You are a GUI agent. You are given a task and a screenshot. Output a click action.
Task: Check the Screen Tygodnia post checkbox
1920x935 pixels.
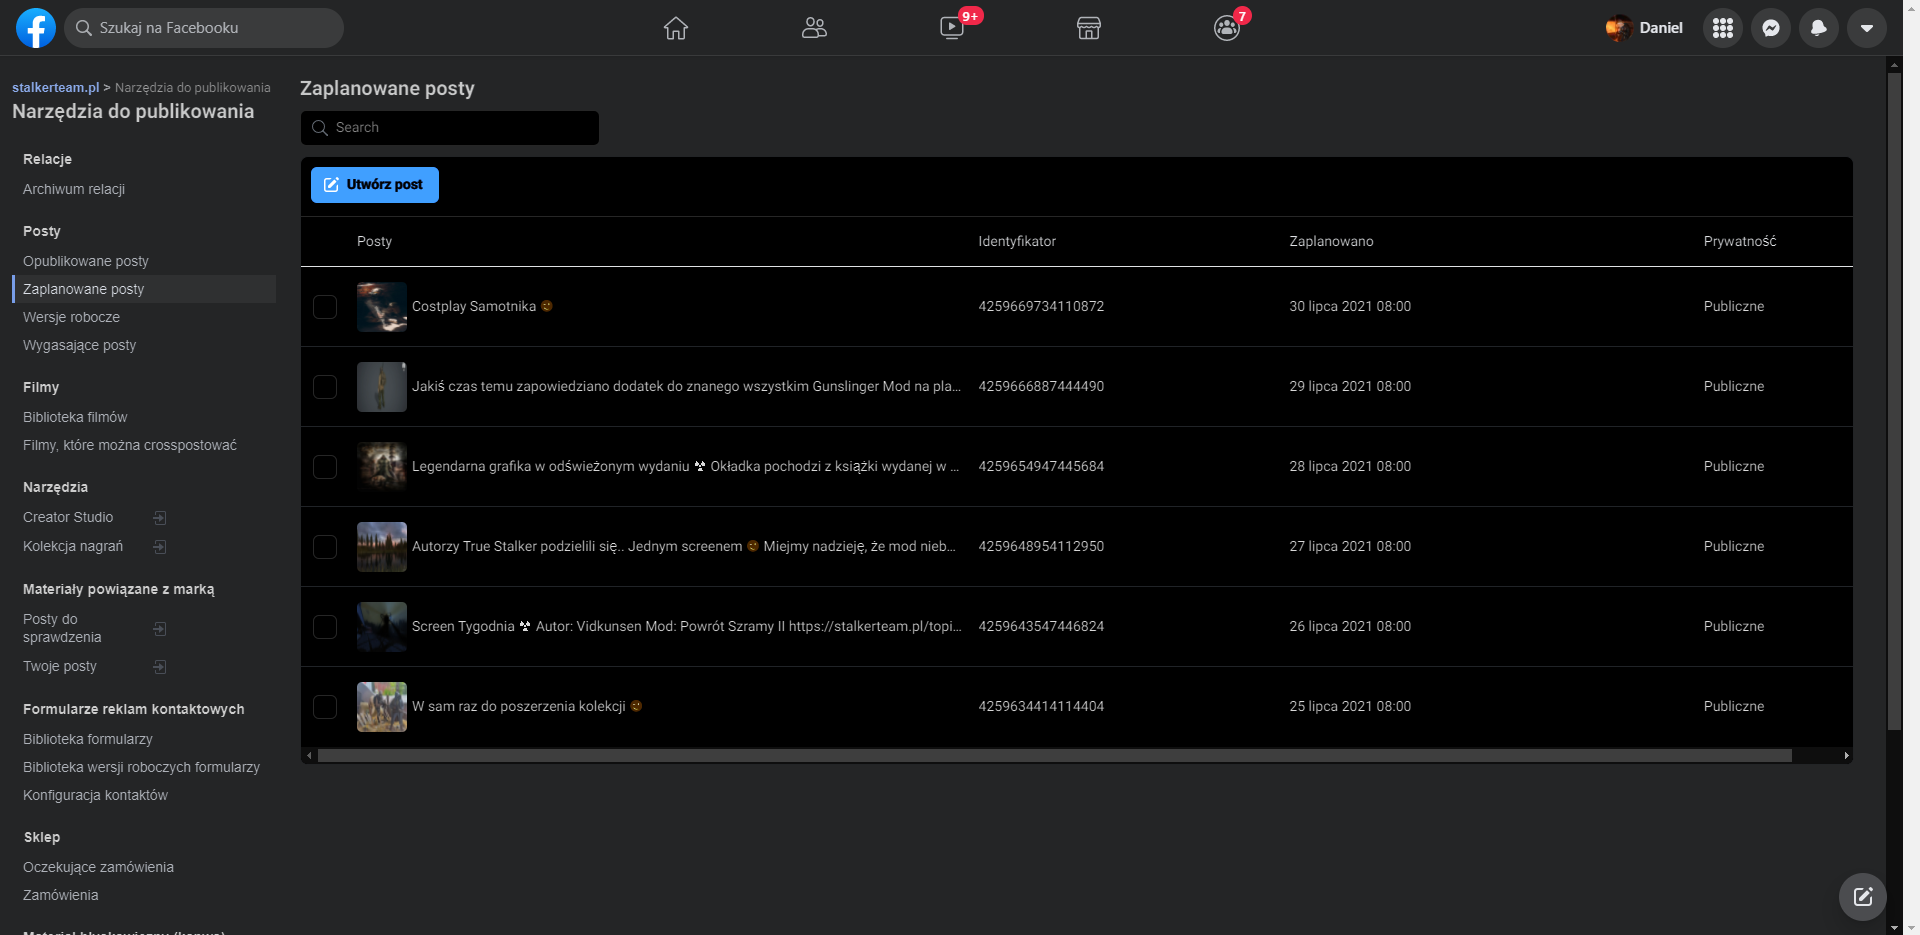tap(325, 627)
